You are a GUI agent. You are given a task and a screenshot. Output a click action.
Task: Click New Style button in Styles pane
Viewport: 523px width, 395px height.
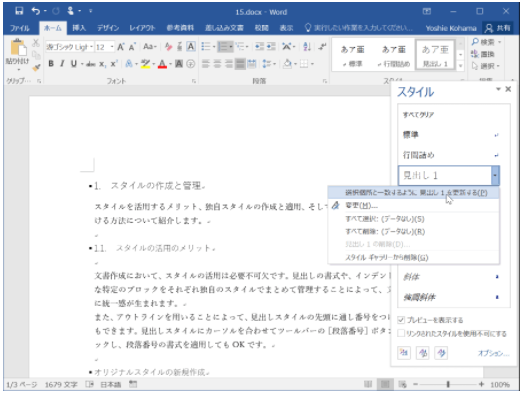tap(404, 353)
